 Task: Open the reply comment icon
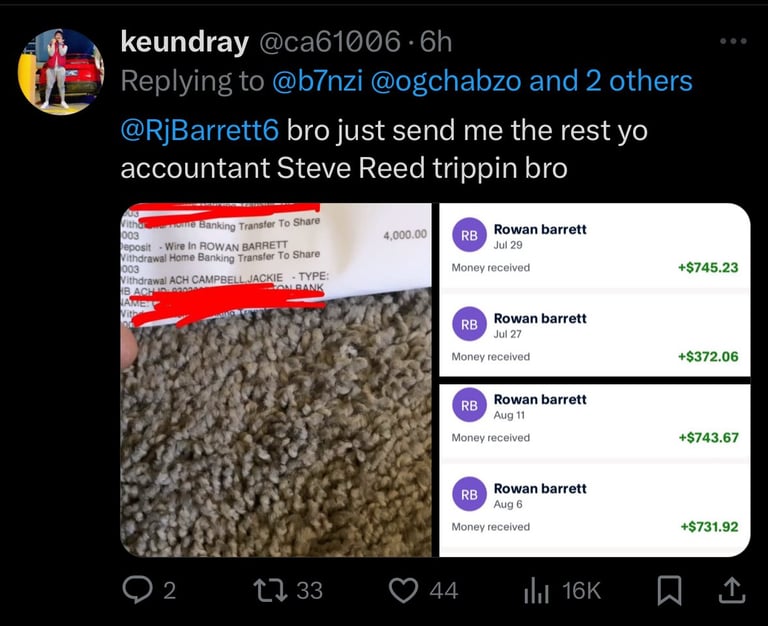[137, 590]
